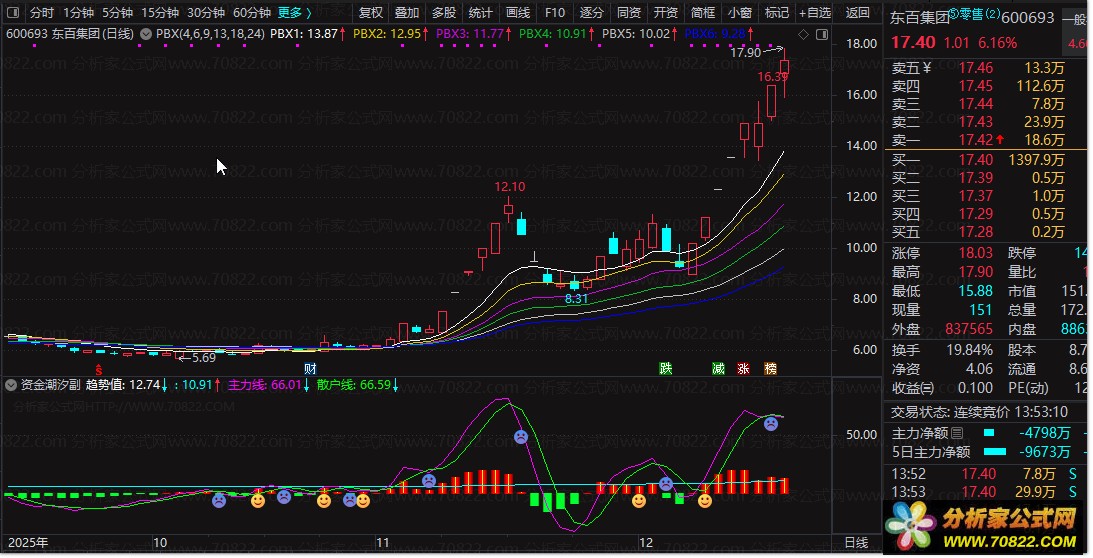This screenshot has width=1093, height=558.
Task: Toggle the left sidebar panel icon
Action: (12, 13)
